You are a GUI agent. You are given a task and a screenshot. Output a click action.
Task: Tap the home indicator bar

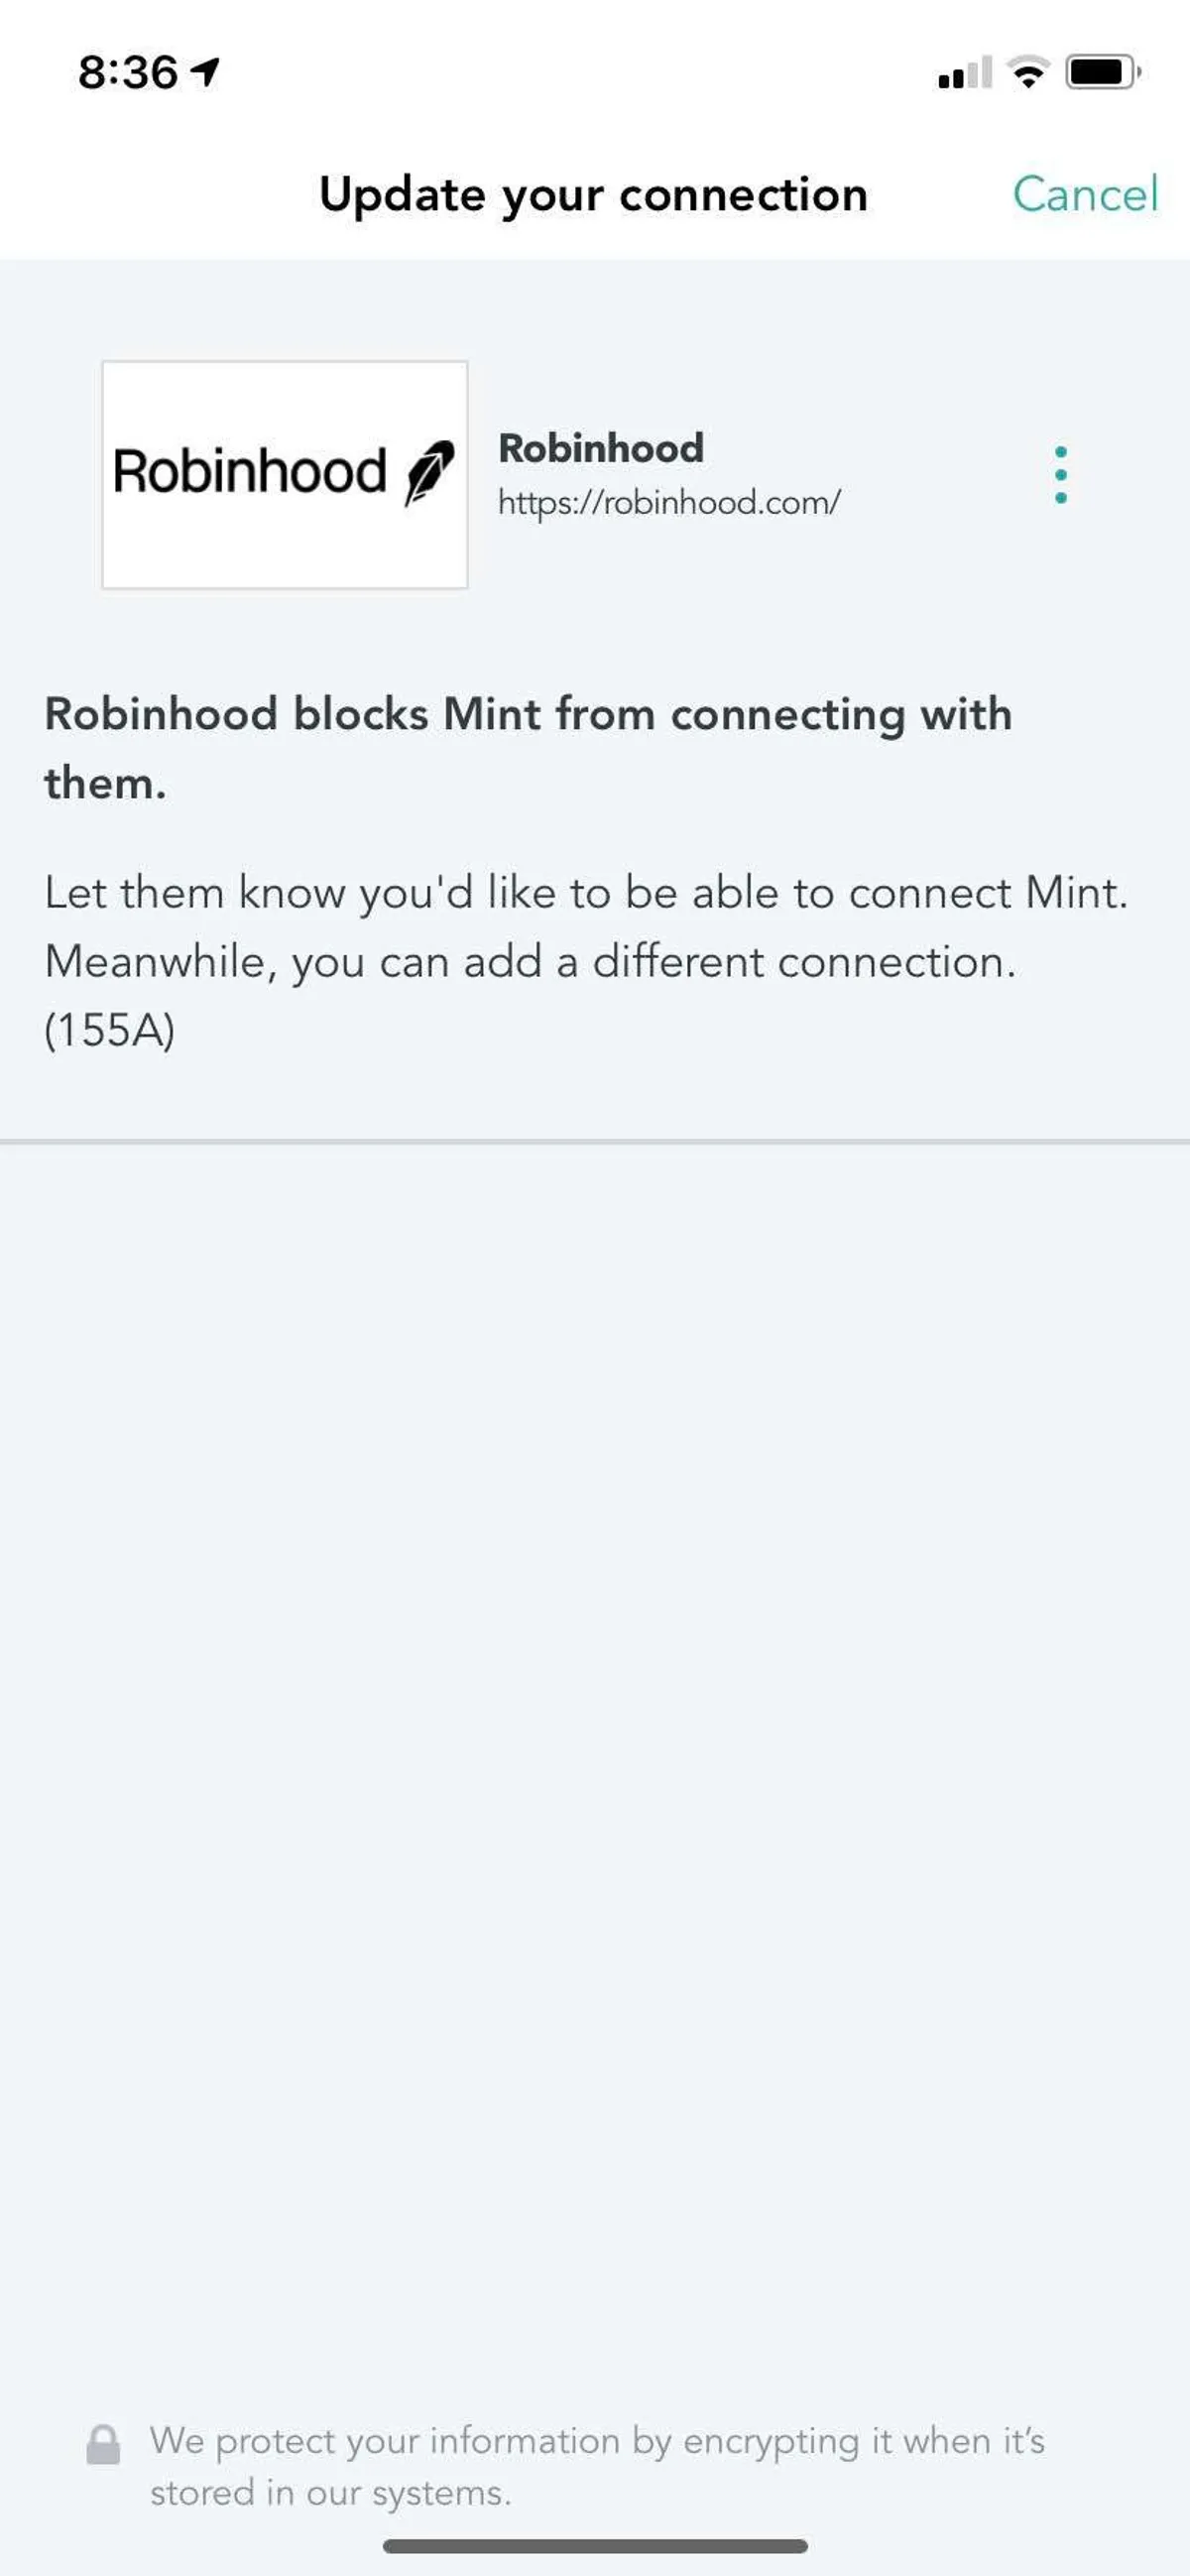click(595, 2546)
